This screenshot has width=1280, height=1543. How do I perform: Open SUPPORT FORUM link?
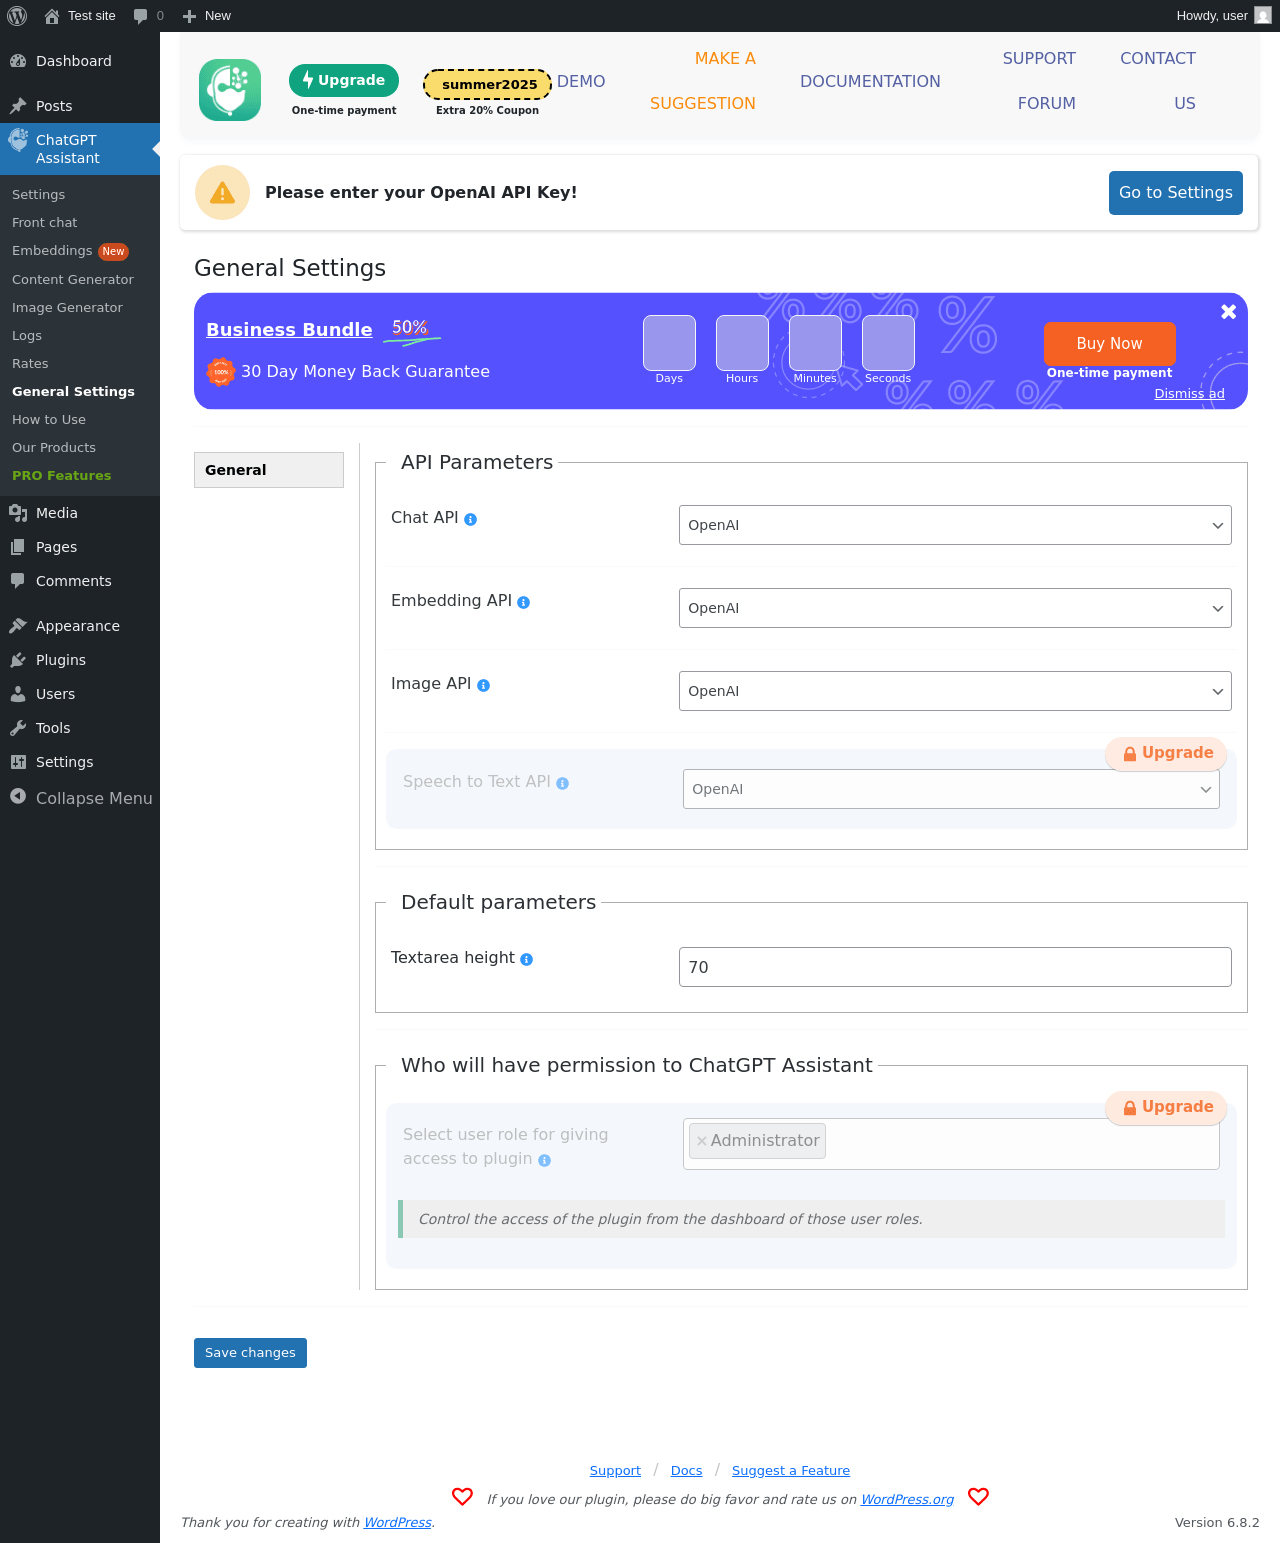(x=1040, y=81)
